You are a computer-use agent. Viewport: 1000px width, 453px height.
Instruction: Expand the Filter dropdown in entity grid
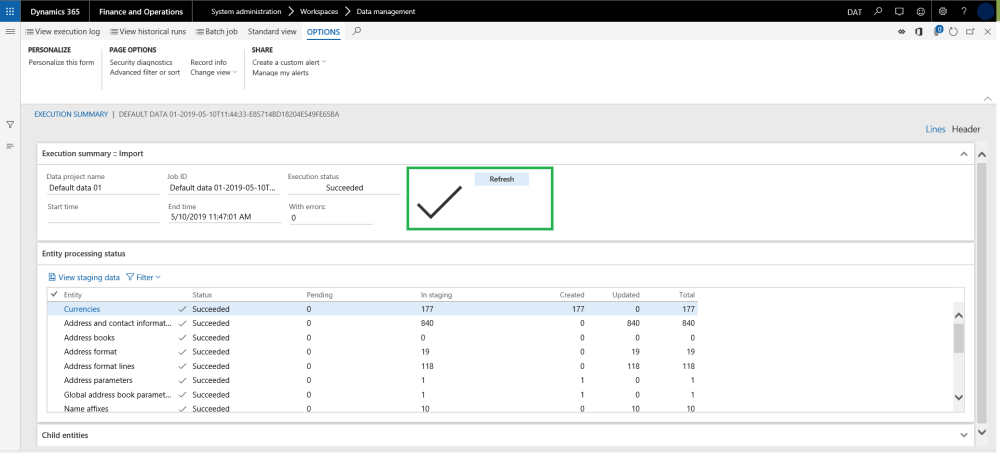[144, 277]
